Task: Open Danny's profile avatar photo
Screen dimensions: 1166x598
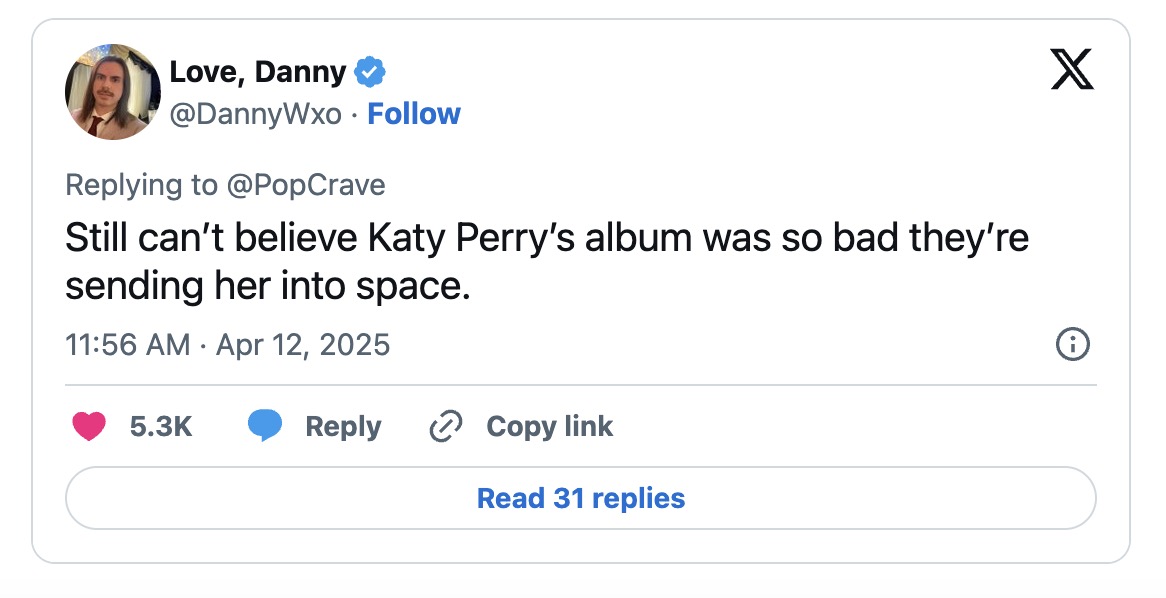Action: pyautogui.click(x=113, y=92)
